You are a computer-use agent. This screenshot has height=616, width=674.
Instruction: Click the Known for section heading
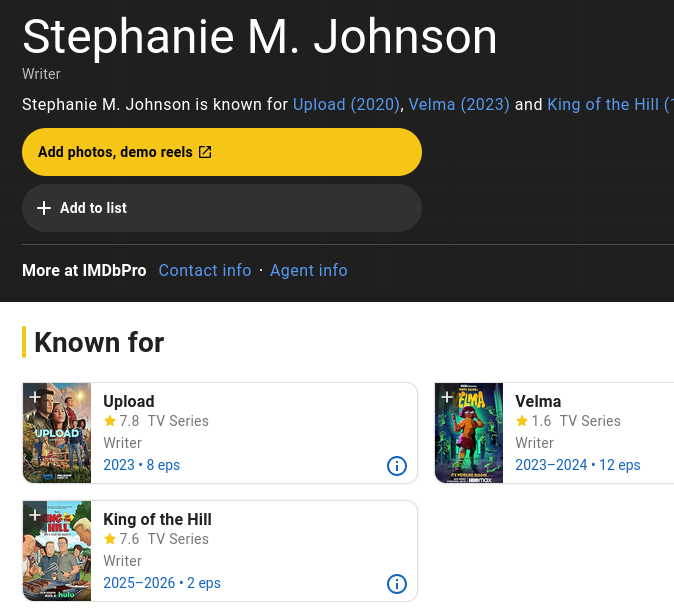point(99,343)
